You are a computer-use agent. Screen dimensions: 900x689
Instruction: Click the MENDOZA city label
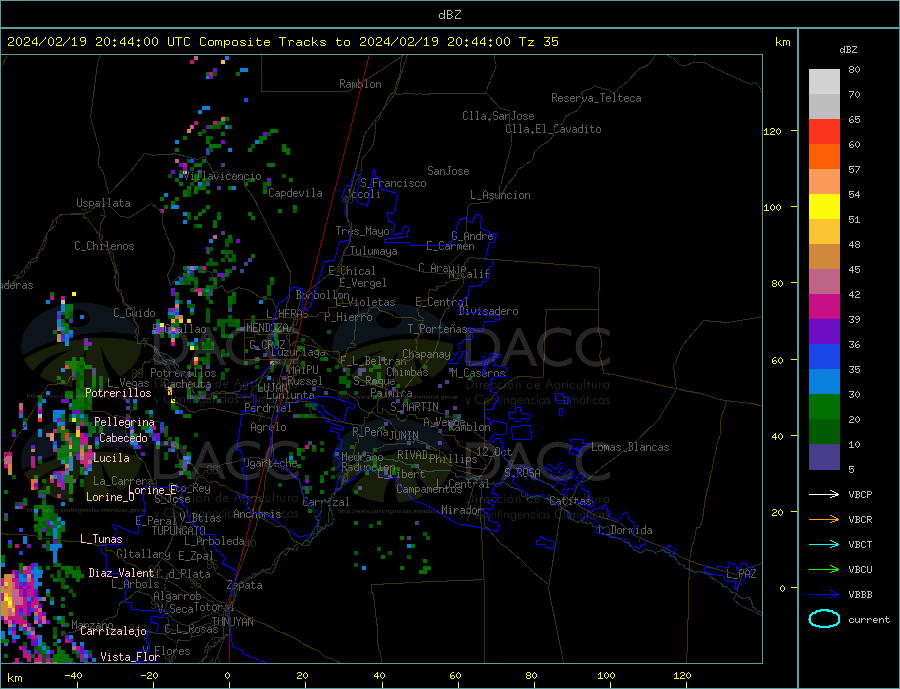267,328
